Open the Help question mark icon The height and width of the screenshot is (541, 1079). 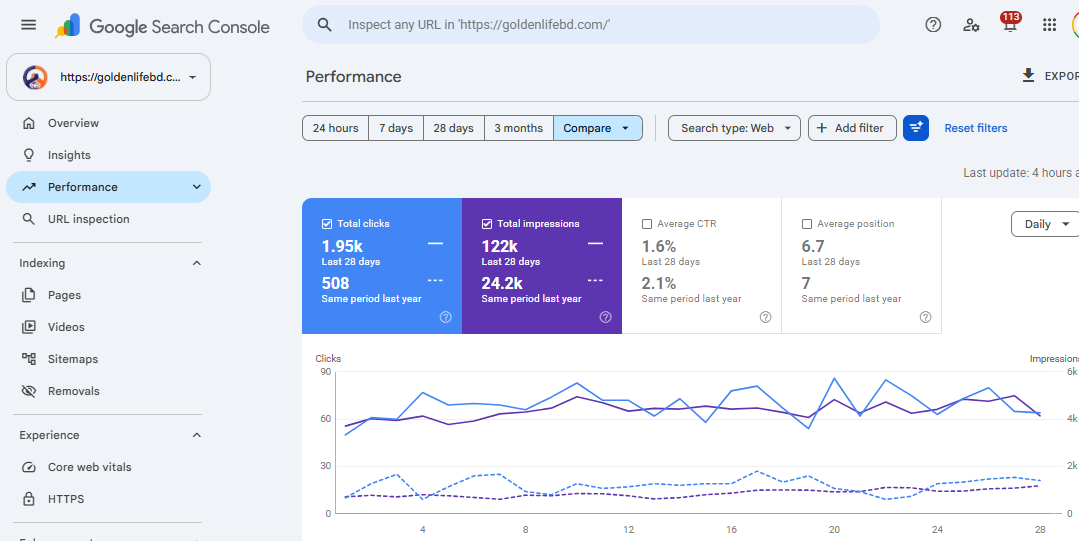coord(933,25)
